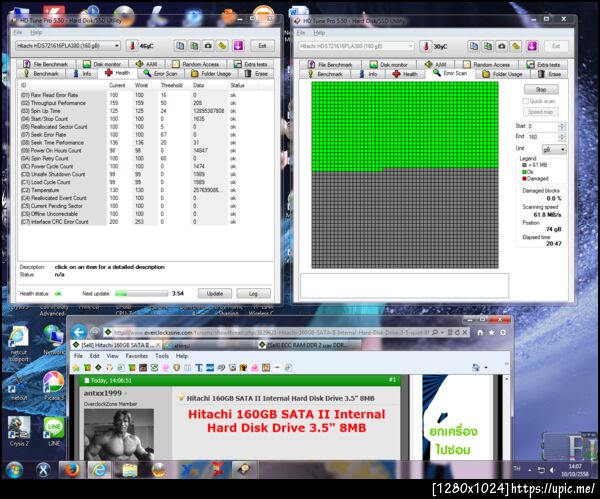Image resolution: width=600 pixels, height=499 pixels.
Task: Click Exit button in left HD Tune
Action: pyautogui.click(x=262, y=46)
